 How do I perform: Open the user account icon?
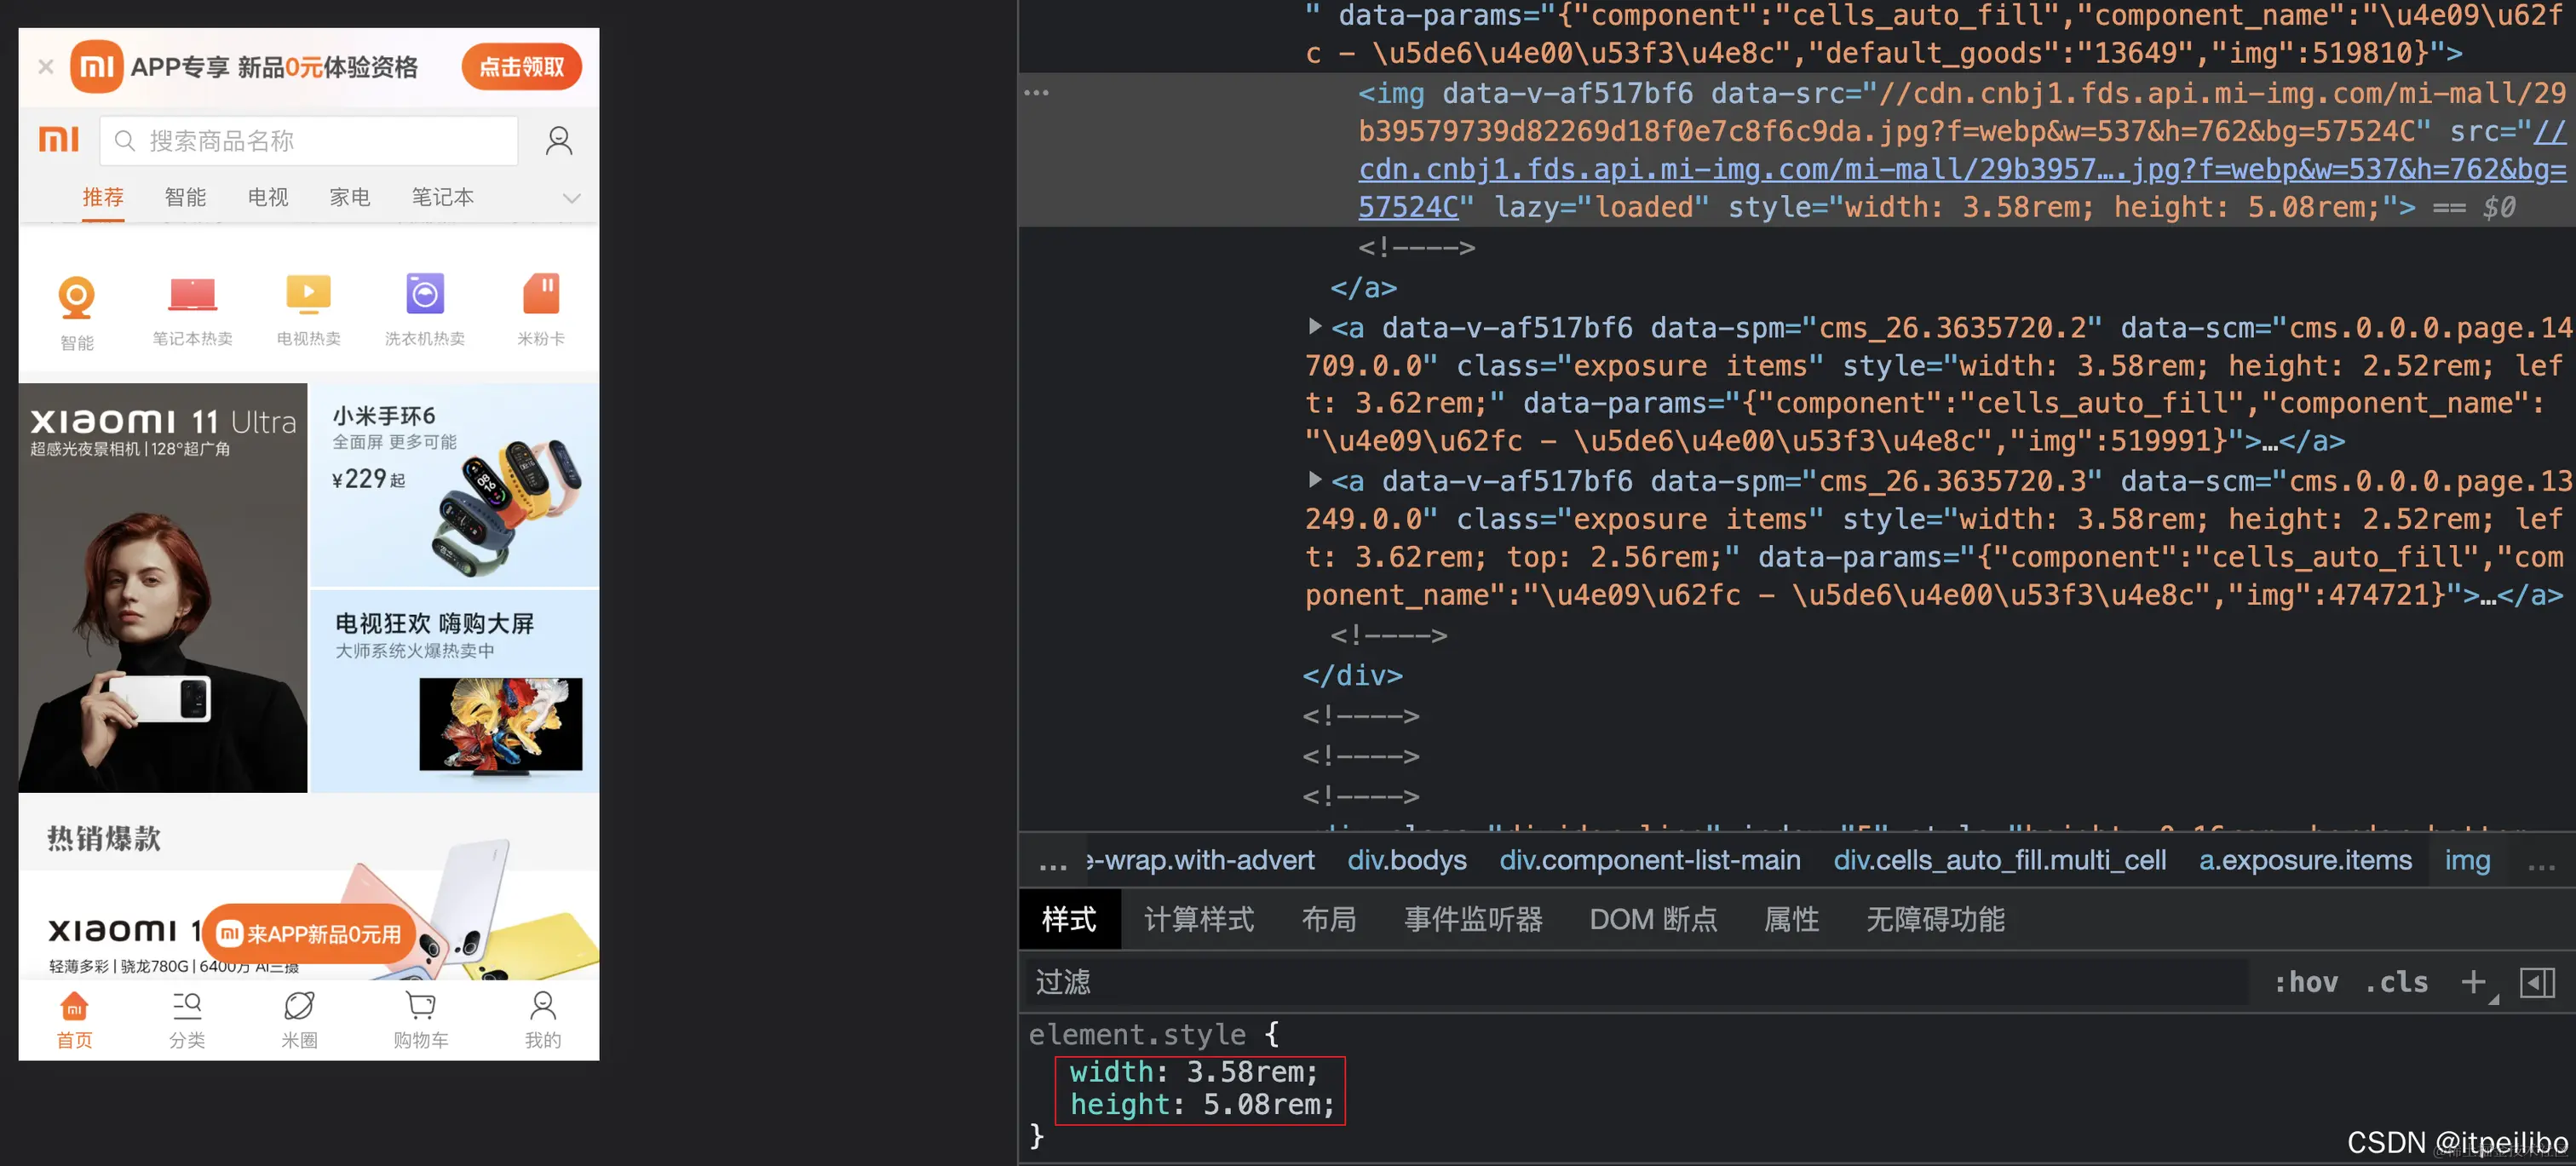point(559,141)
